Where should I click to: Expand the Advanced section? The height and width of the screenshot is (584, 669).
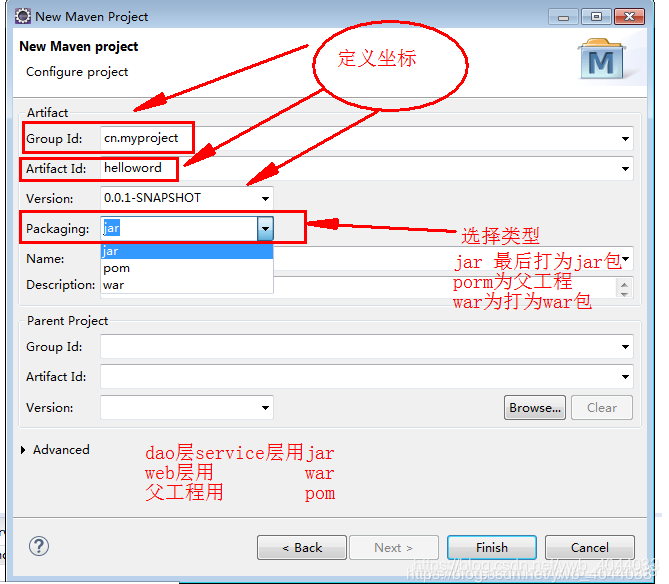(x=23, y=450)
